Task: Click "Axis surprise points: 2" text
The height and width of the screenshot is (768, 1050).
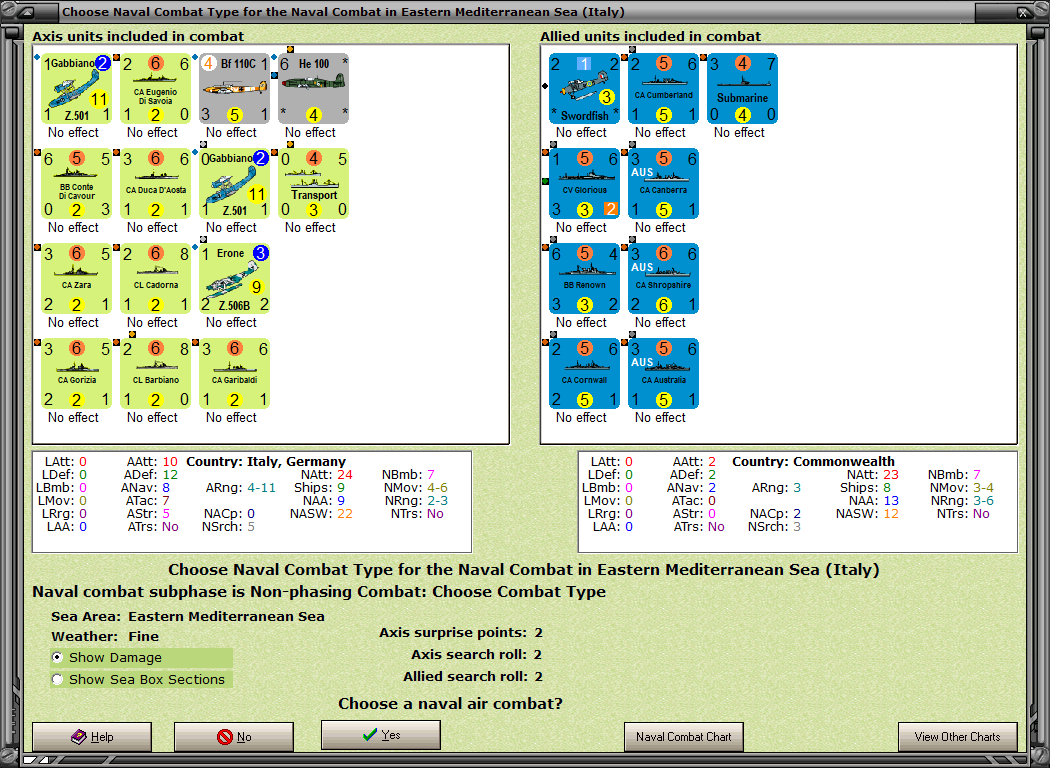Action: [461, 633]
